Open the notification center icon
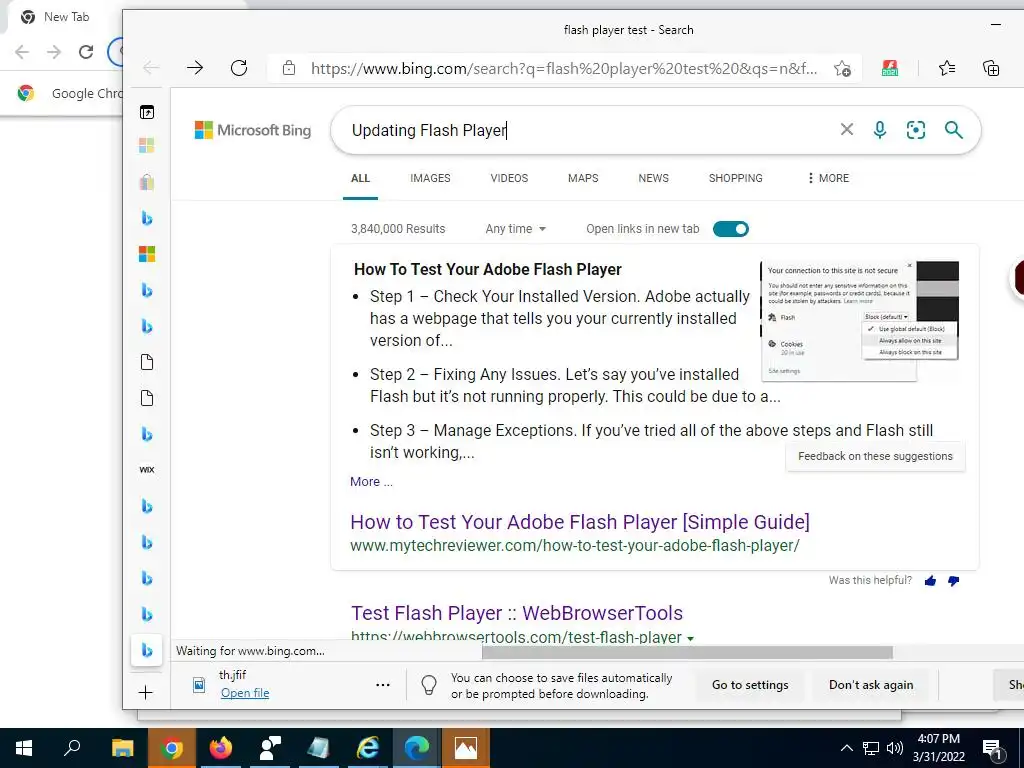Image resolution: width=1024 pixels, height=768 pixels. pyautogui.click(x=991, y=748)
